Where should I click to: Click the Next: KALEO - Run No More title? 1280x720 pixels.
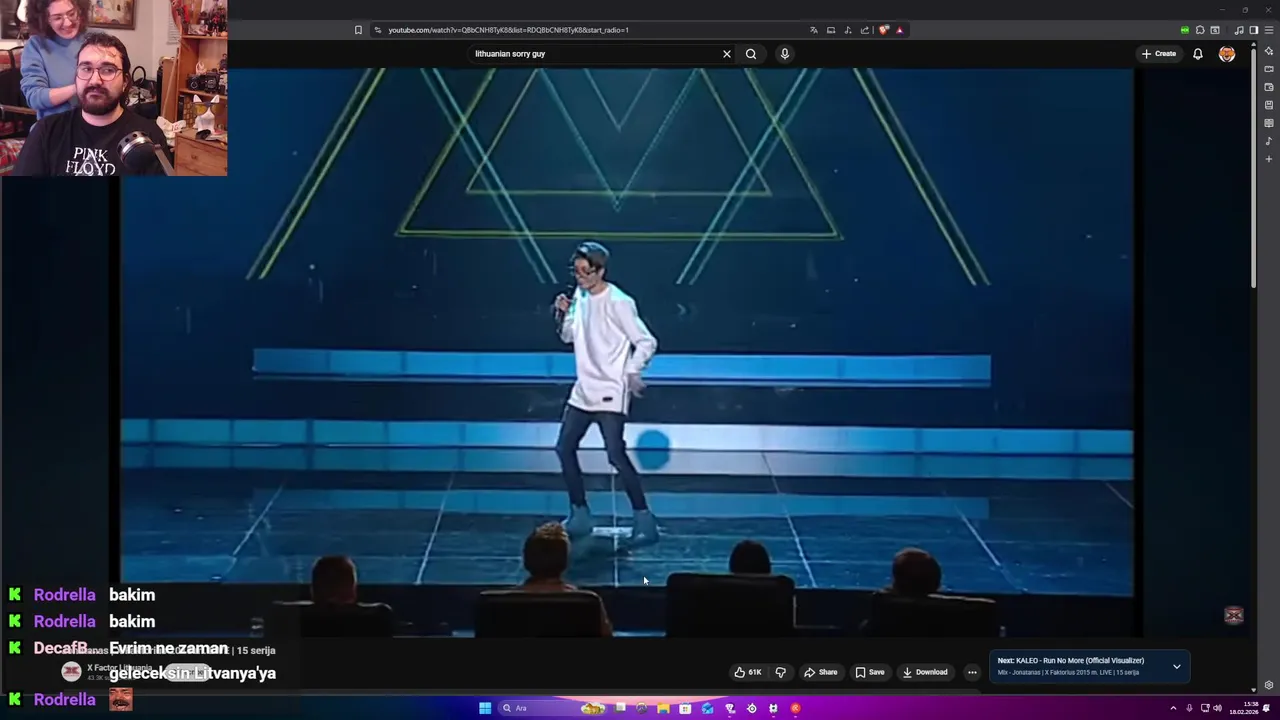1070,661
